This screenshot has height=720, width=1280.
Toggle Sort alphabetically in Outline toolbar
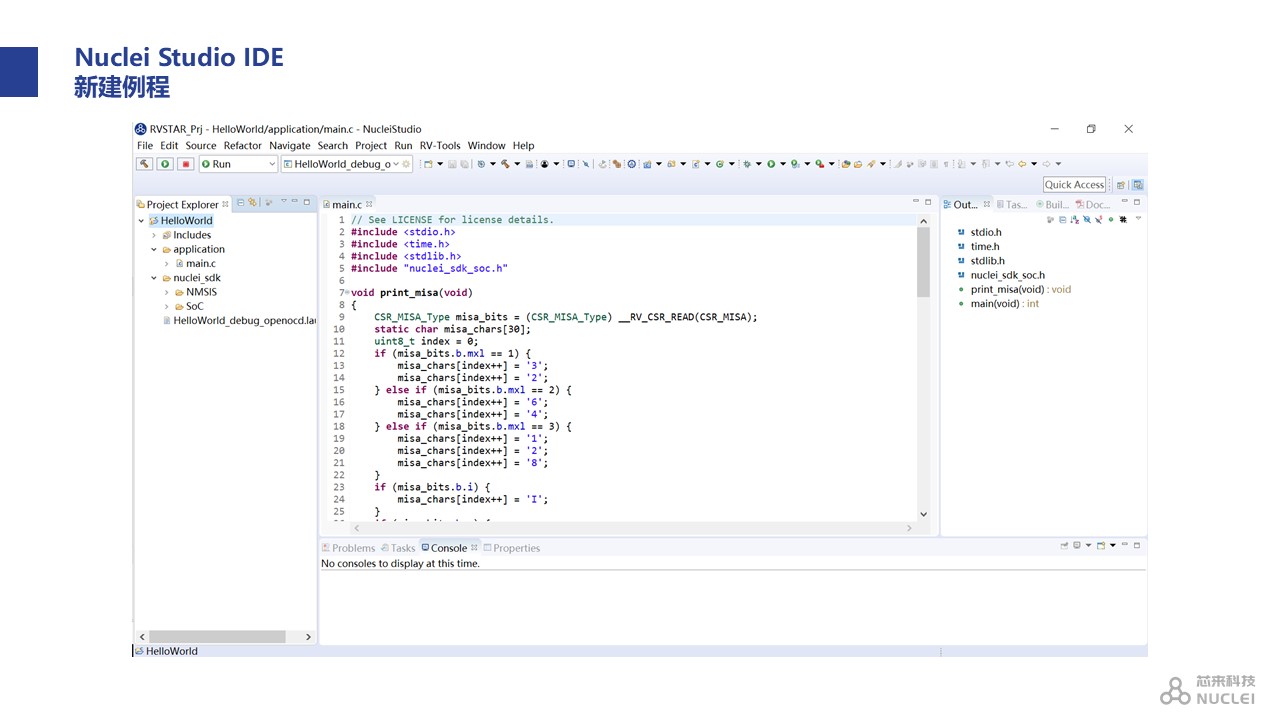(1074, 219)
